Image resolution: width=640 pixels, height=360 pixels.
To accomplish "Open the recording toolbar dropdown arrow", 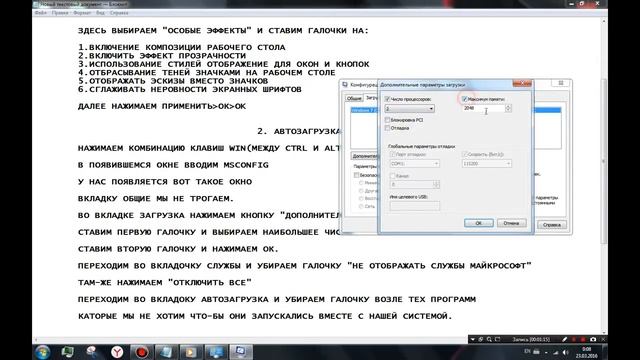I will [x=473, y=340].
